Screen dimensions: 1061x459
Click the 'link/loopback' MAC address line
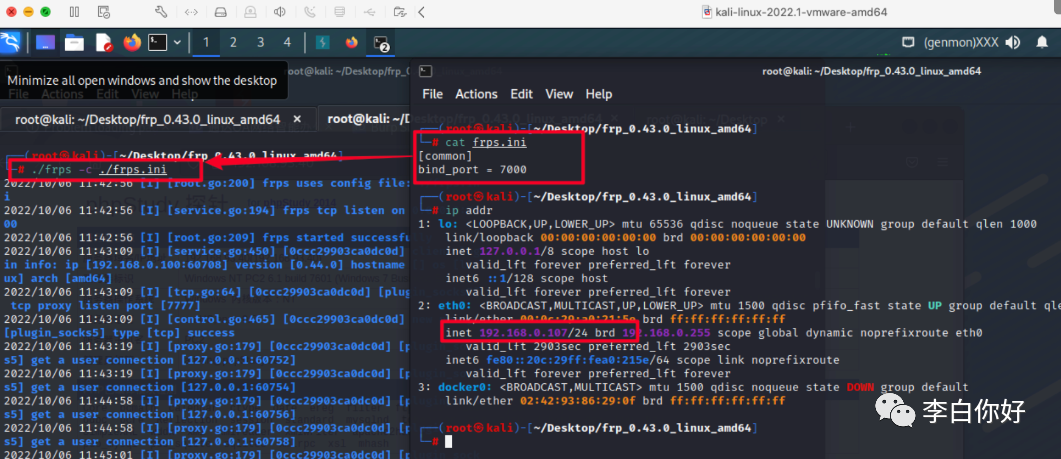click(626, 238)
